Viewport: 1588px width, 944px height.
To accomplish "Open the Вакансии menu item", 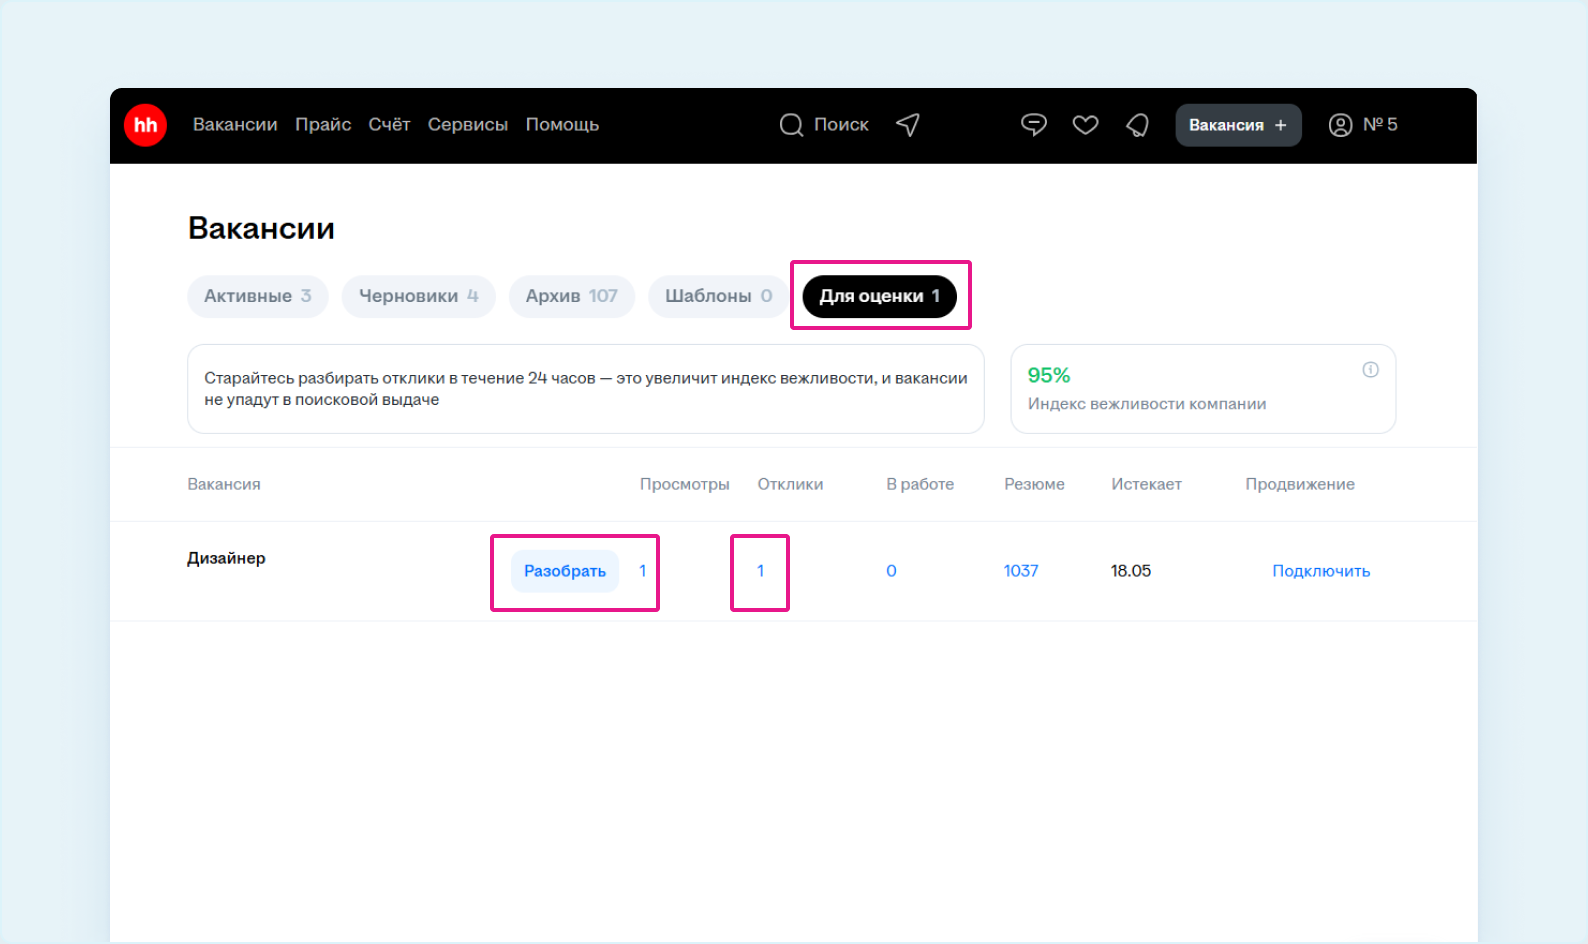I will pos(235,125).
